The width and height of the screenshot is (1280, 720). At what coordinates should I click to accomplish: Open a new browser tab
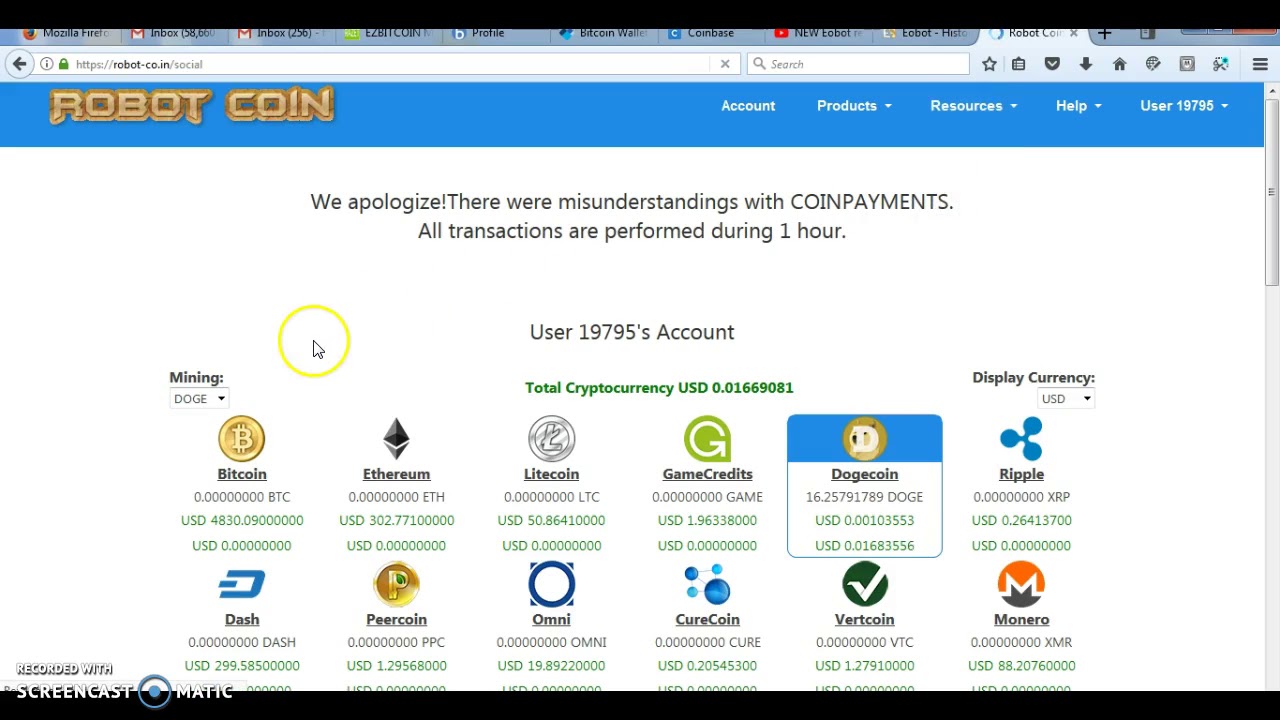coord(1104,33)
